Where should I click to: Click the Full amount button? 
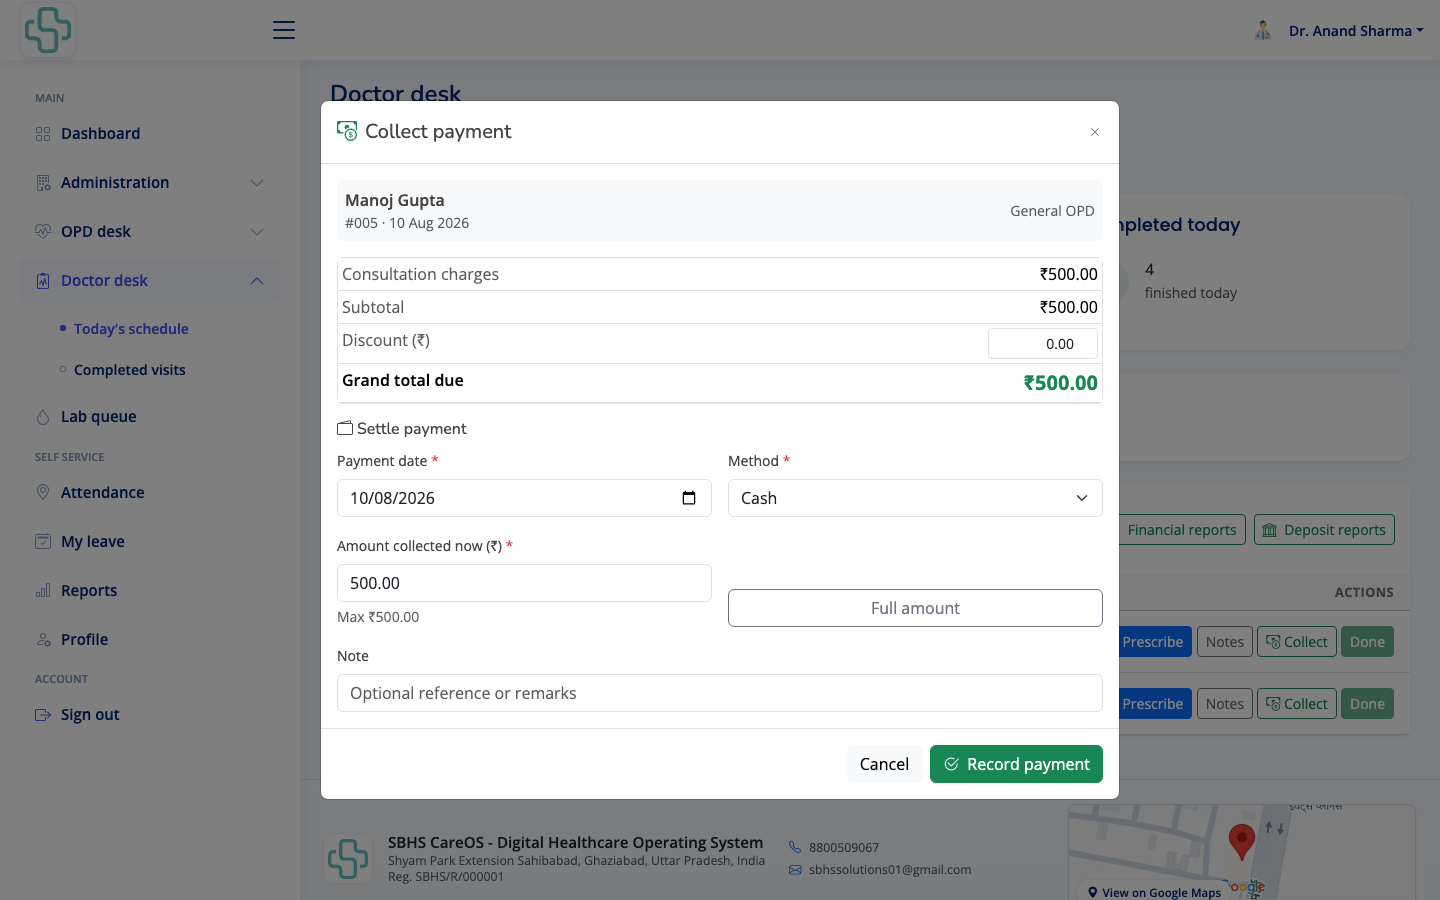pos(915,608)
